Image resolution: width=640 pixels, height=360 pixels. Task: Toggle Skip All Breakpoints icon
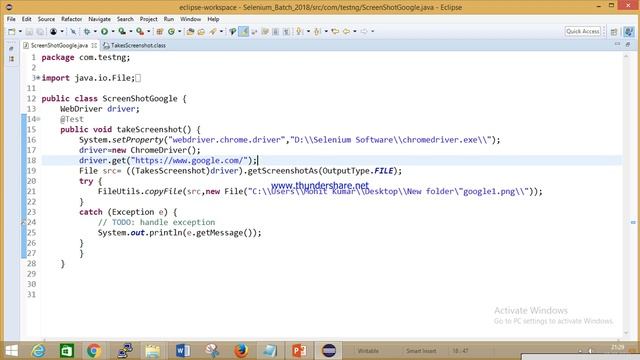click(73, 31)
